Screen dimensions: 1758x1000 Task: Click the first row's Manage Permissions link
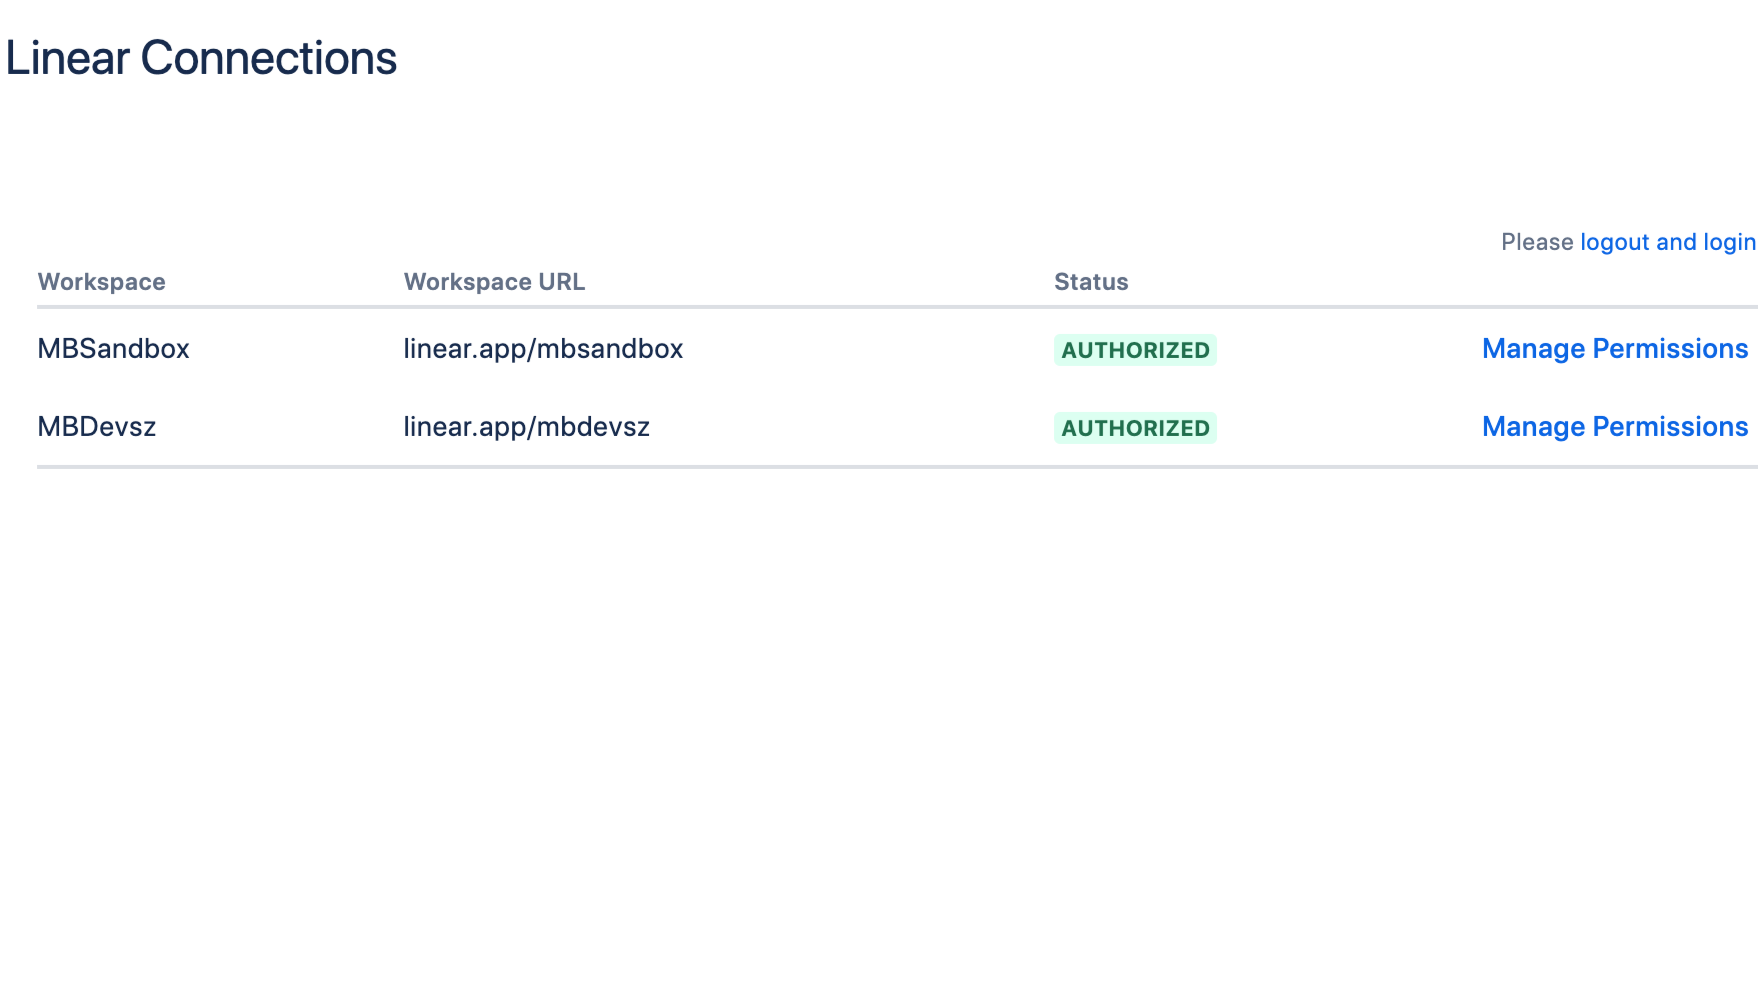1614,349
